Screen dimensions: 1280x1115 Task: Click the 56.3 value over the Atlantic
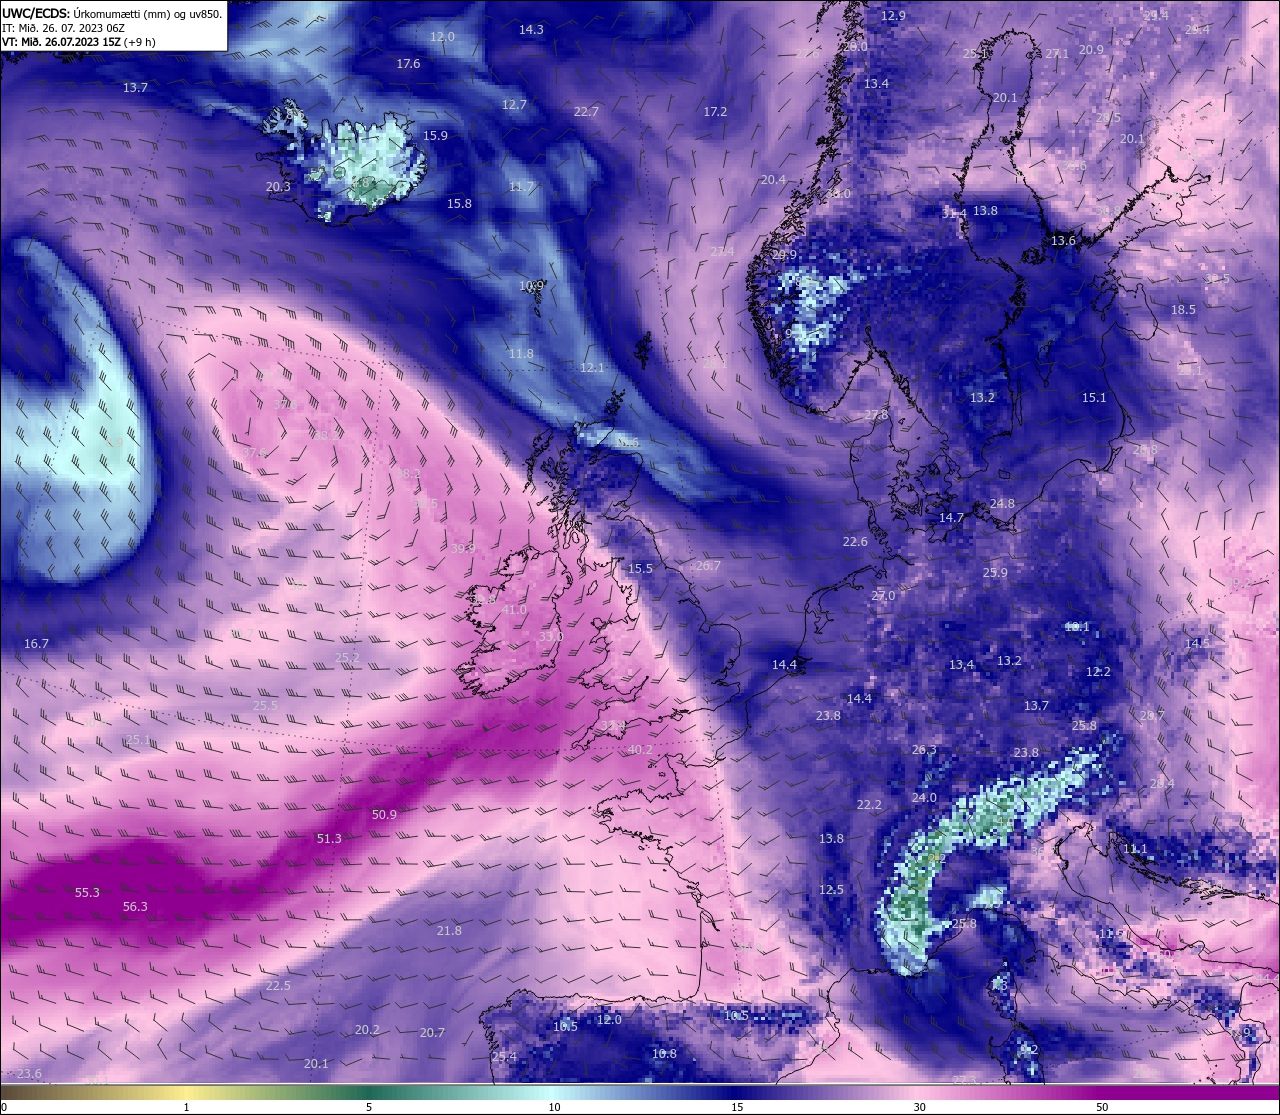coord(135,907)
